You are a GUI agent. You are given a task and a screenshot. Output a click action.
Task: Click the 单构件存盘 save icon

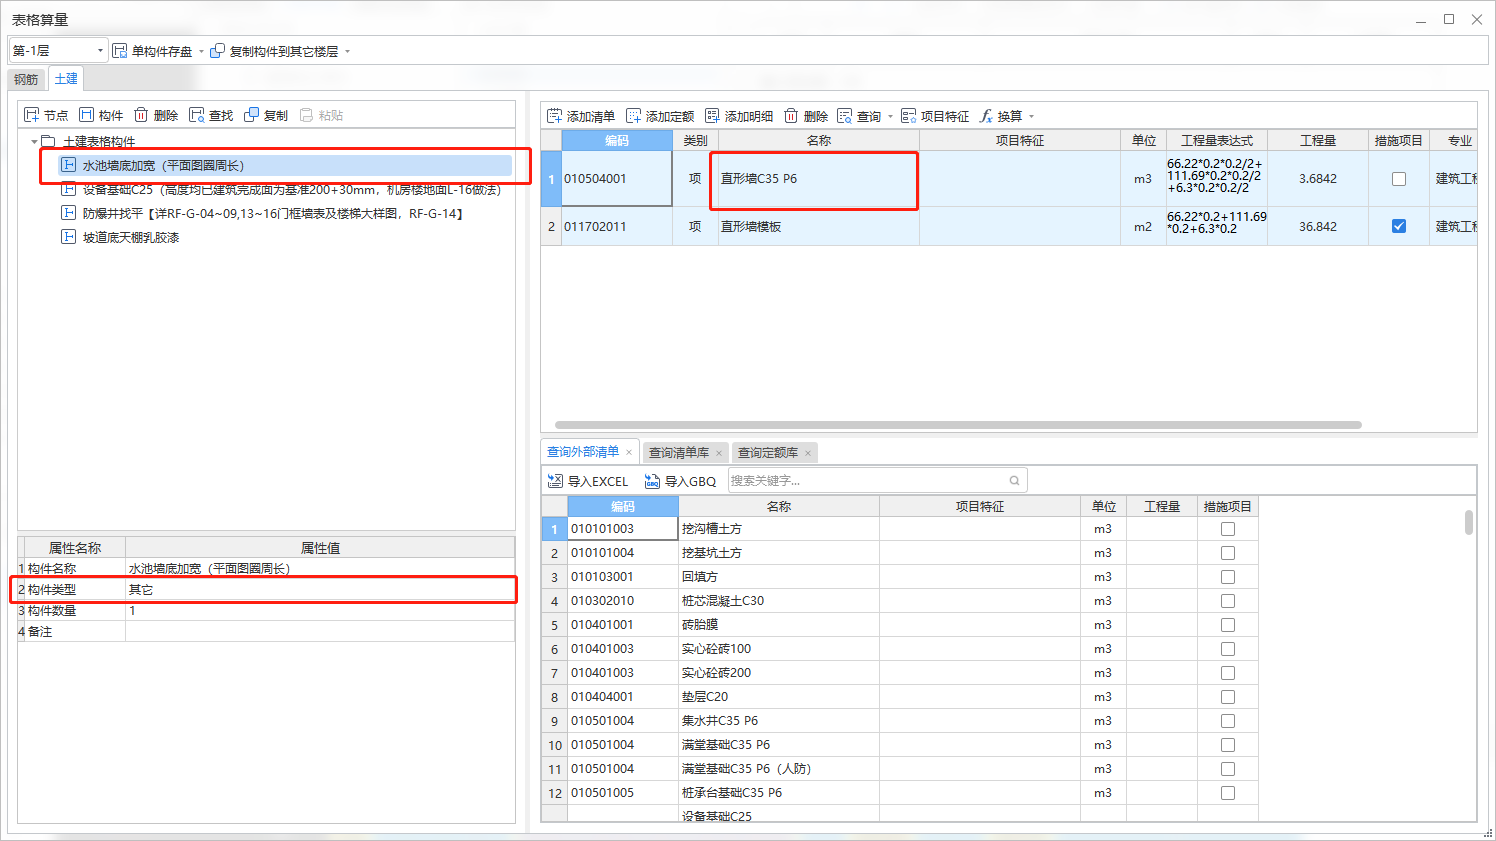pyautogui.click(x=120, y=50)
